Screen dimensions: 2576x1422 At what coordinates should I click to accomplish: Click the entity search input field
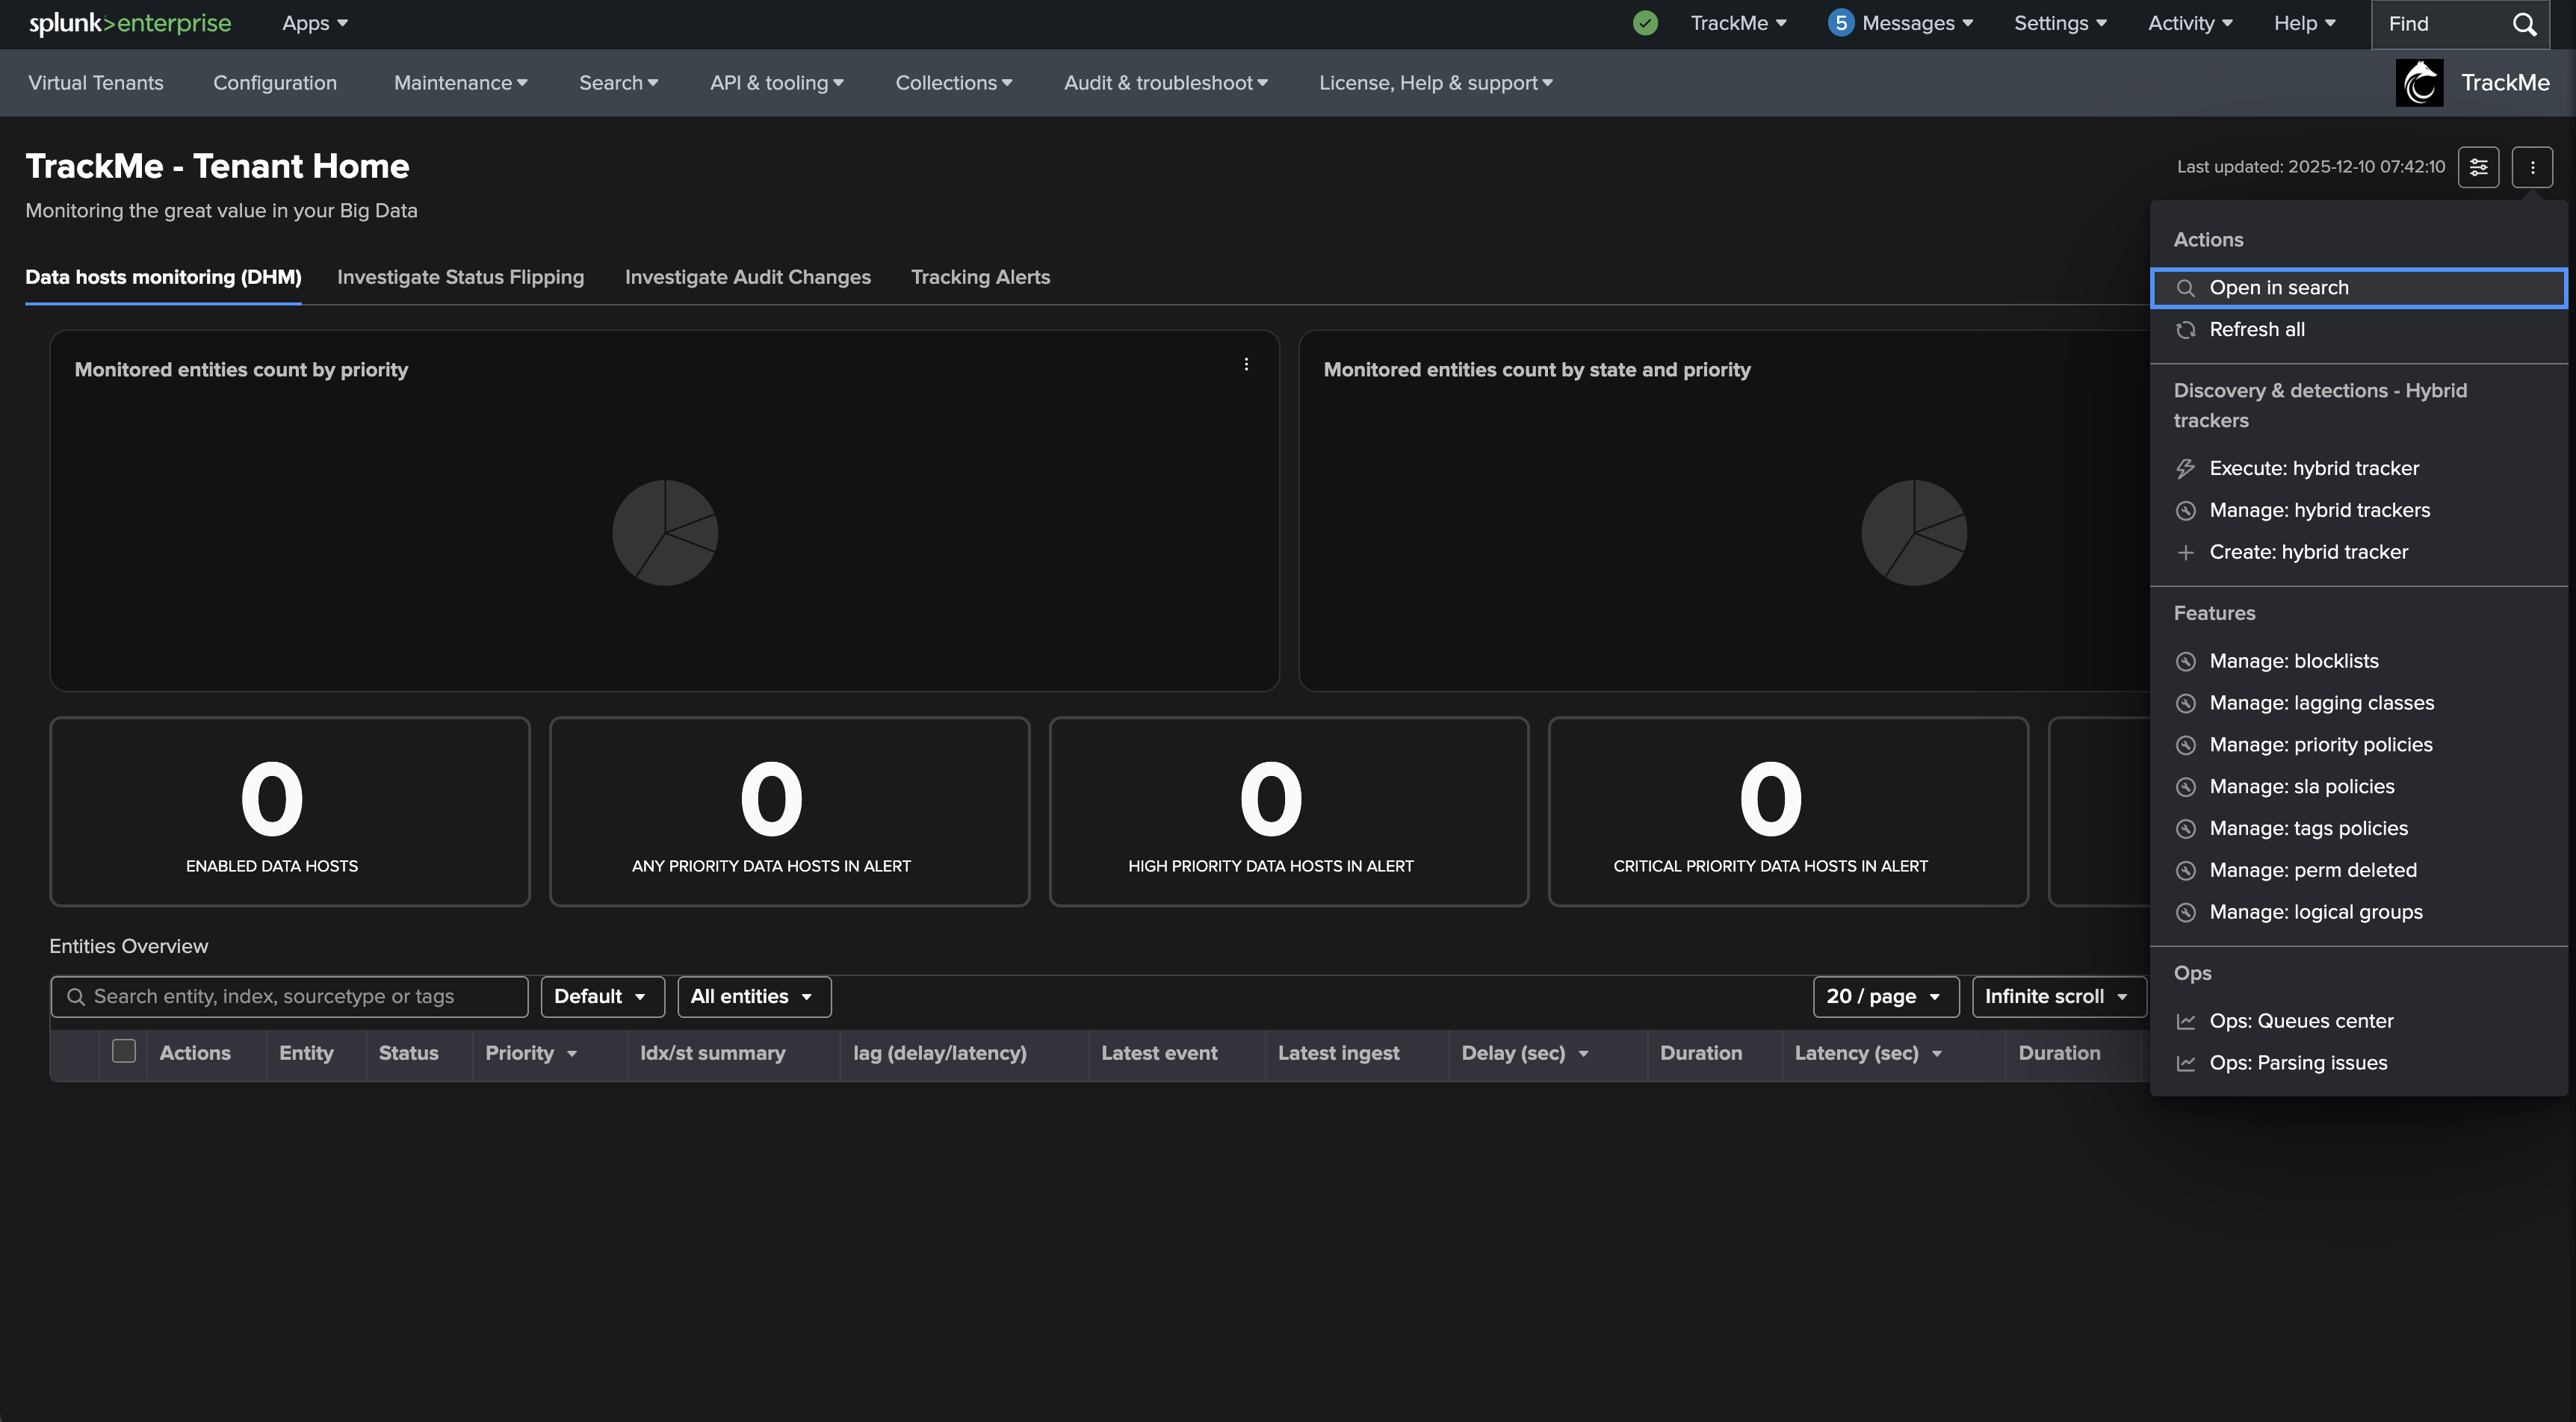point(300,997)
